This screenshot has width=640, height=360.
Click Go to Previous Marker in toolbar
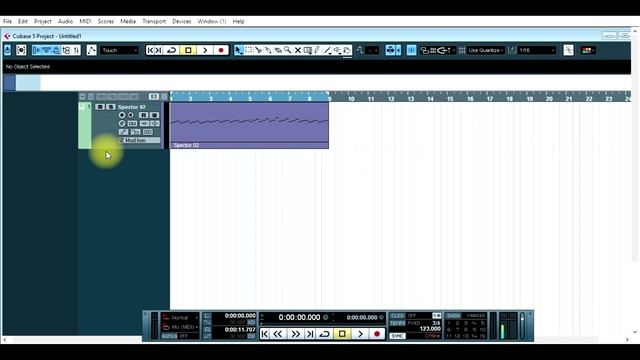[x=150, y=50]
